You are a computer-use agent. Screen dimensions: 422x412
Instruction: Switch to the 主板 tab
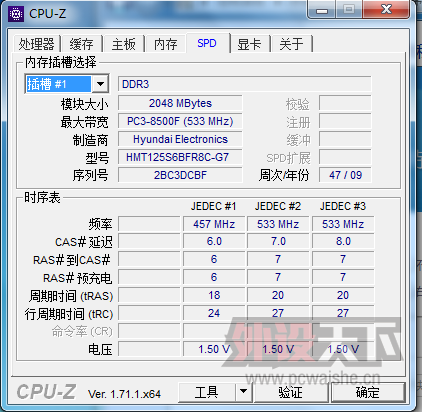click(124, 44)
